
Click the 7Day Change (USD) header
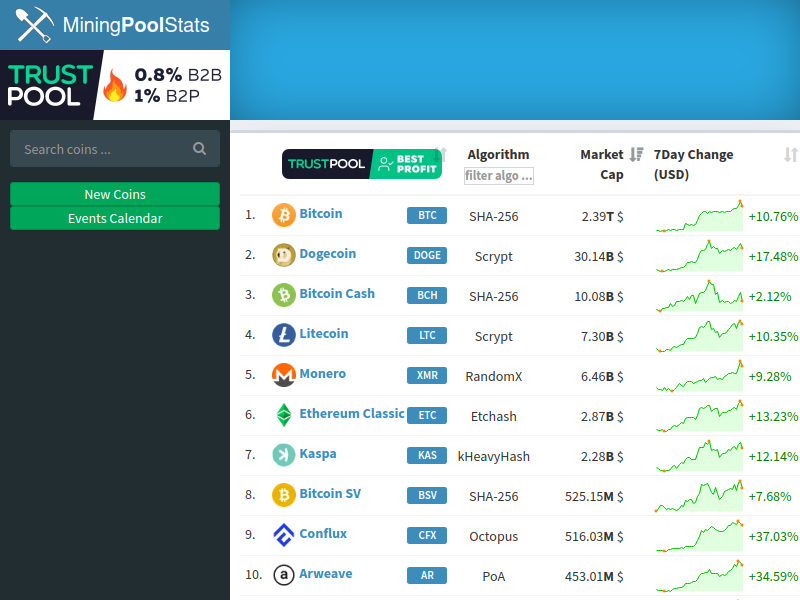click(693, 164)
